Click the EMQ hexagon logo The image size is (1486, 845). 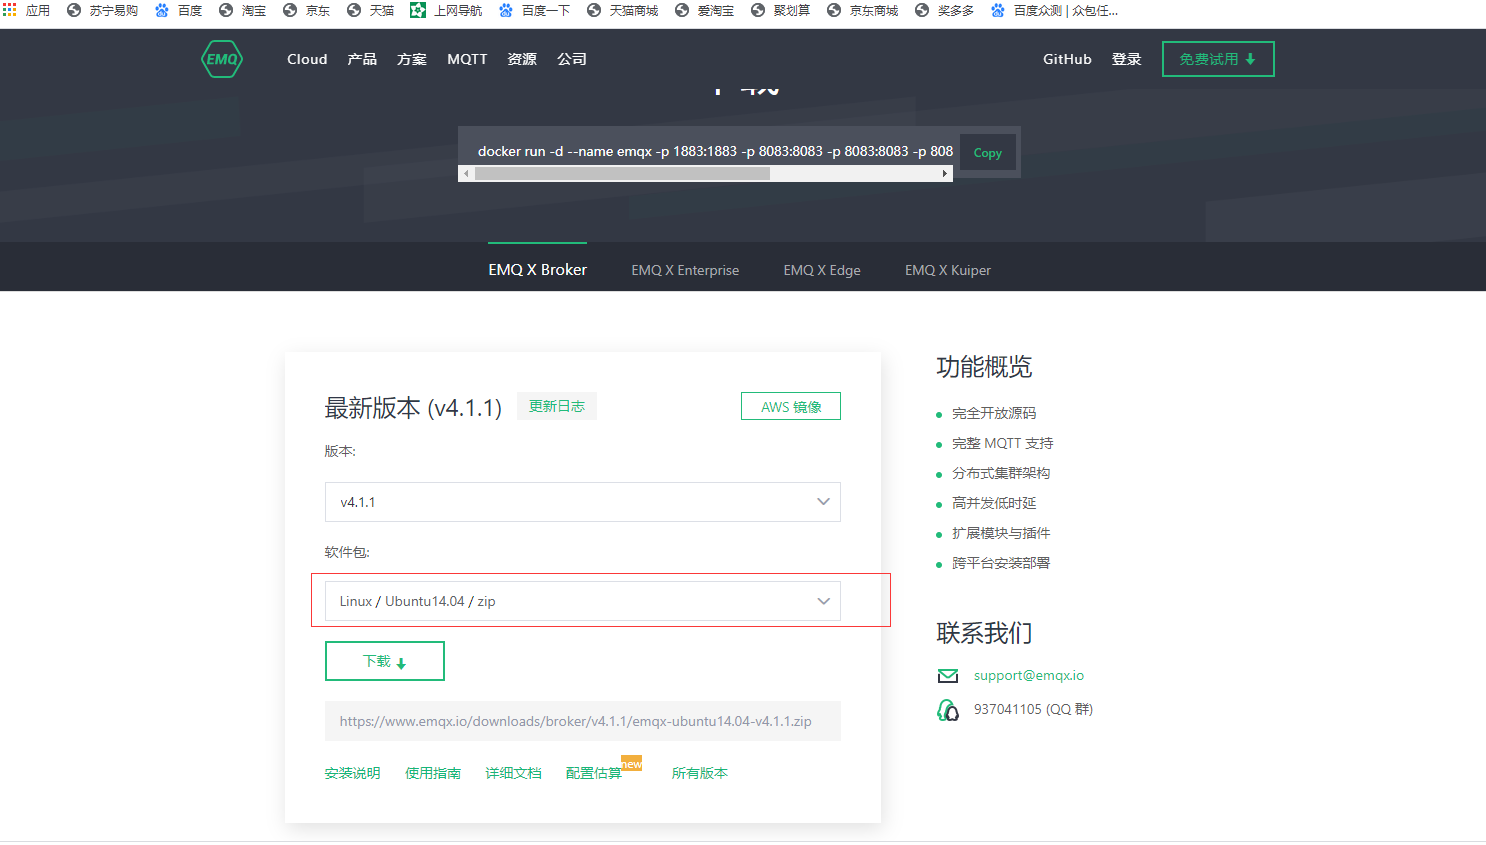222,59
